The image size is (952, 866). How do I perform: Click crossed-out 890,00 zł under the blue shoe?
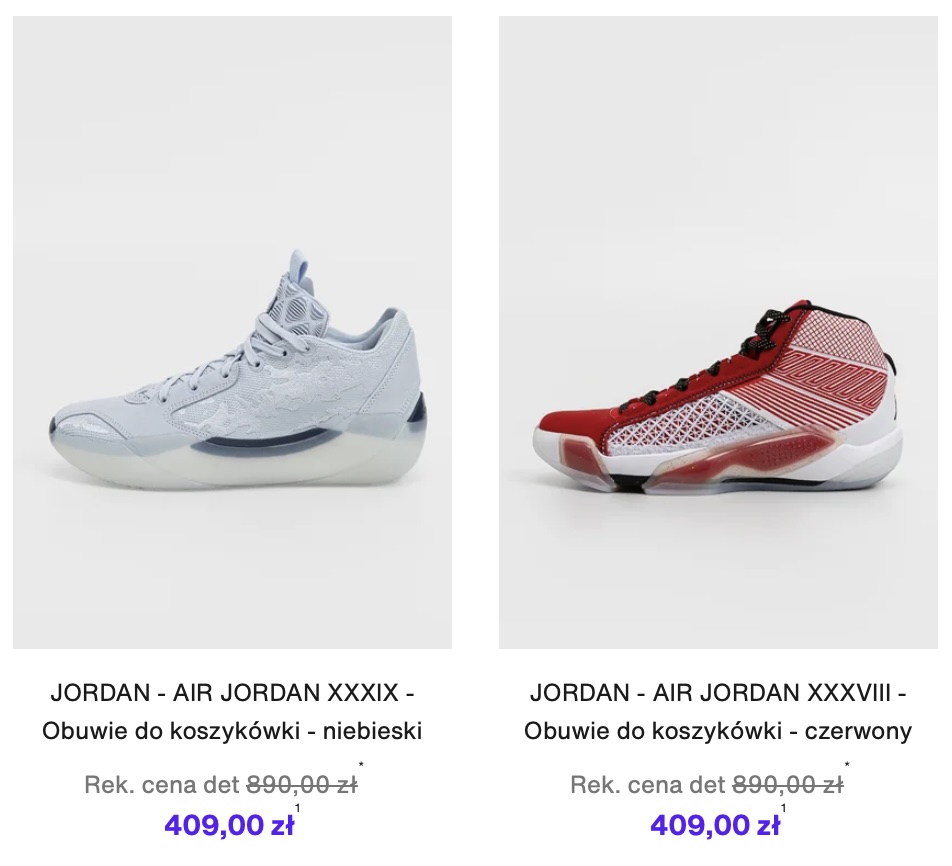302,785
